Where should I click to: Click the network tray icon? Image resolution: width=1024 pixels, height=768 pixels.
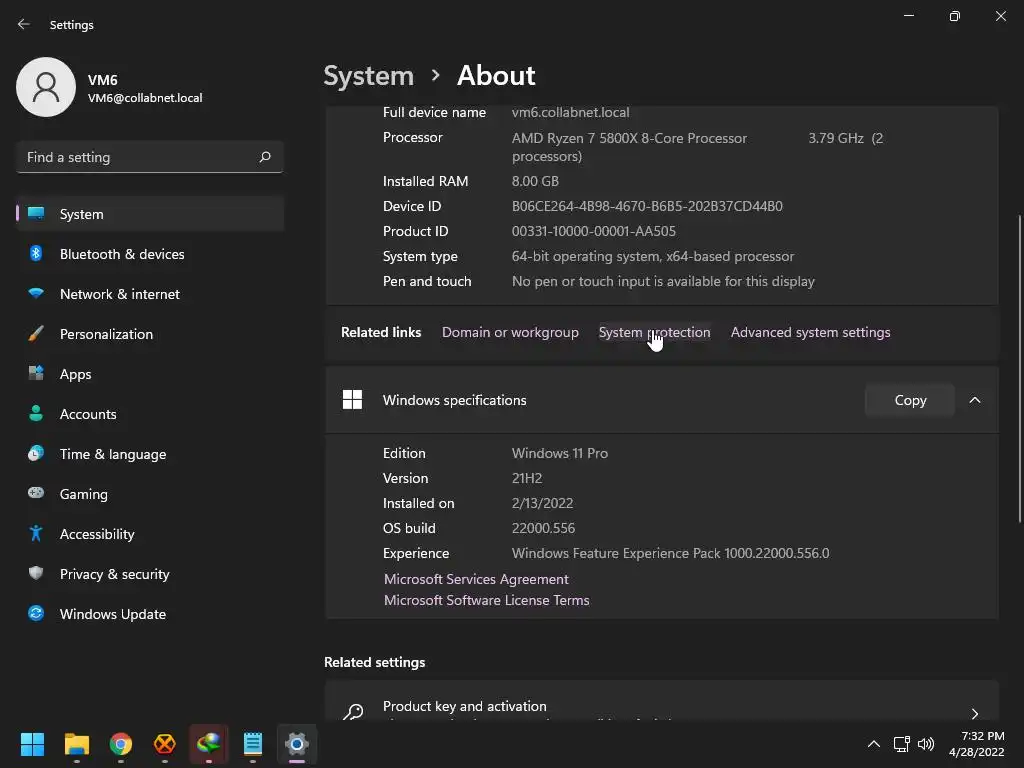coord(902,744)
